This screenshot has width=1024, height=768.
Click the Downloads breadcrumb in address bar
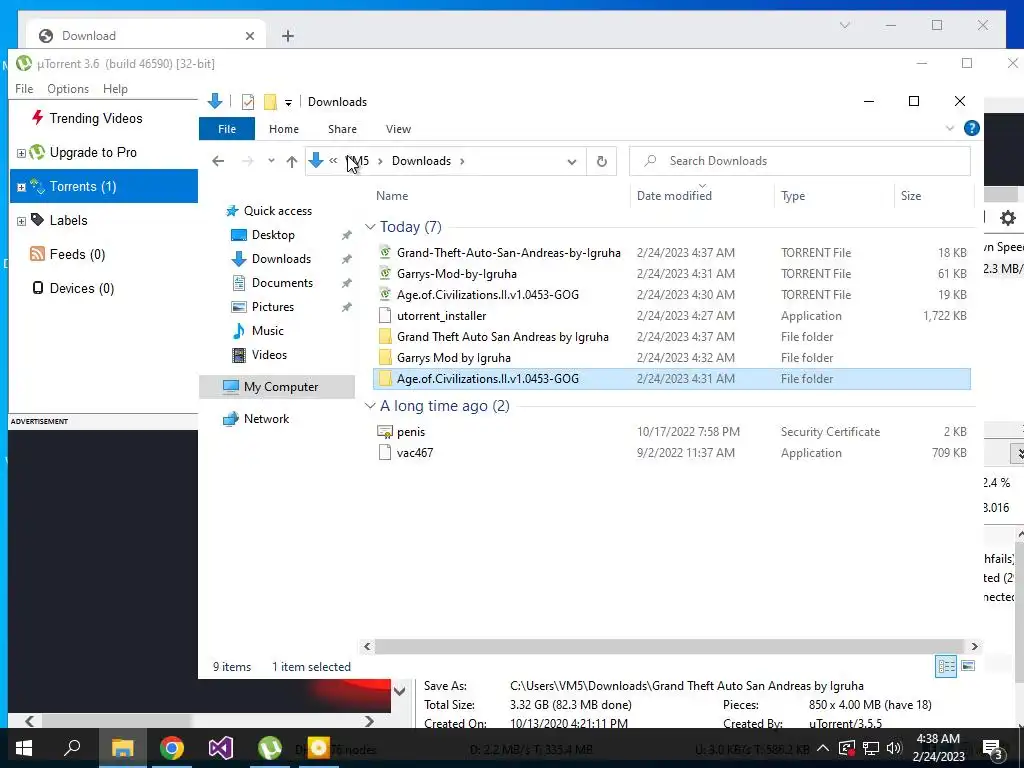coord(421,161)
